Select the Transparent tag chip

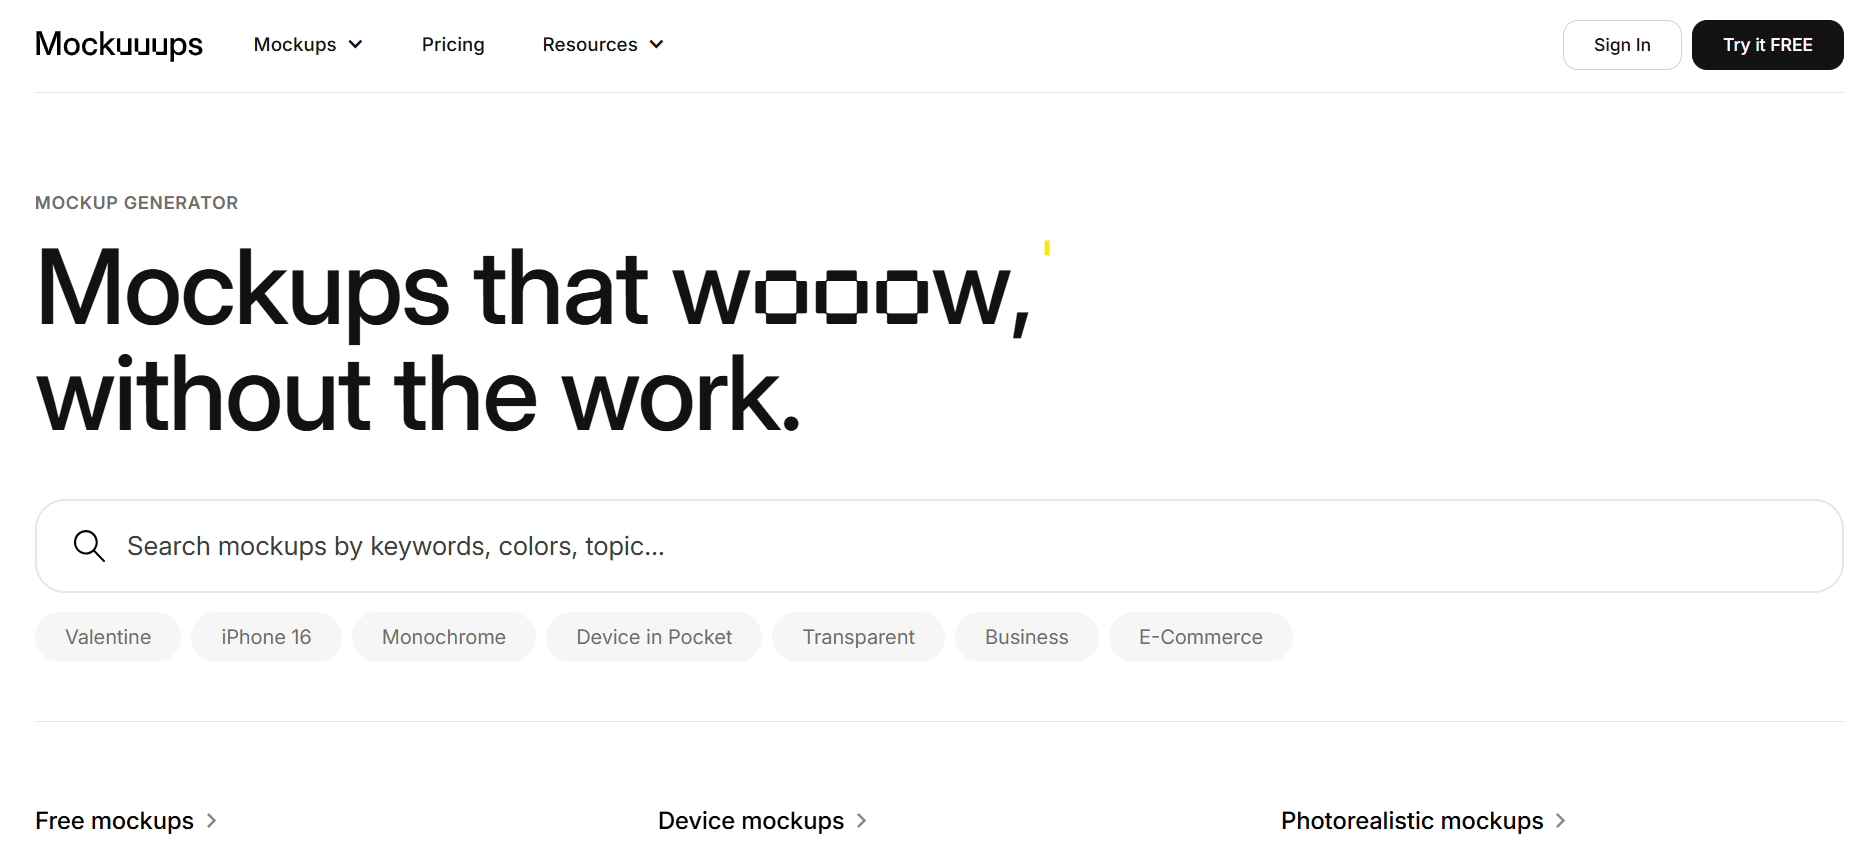[x=858, y=637]
